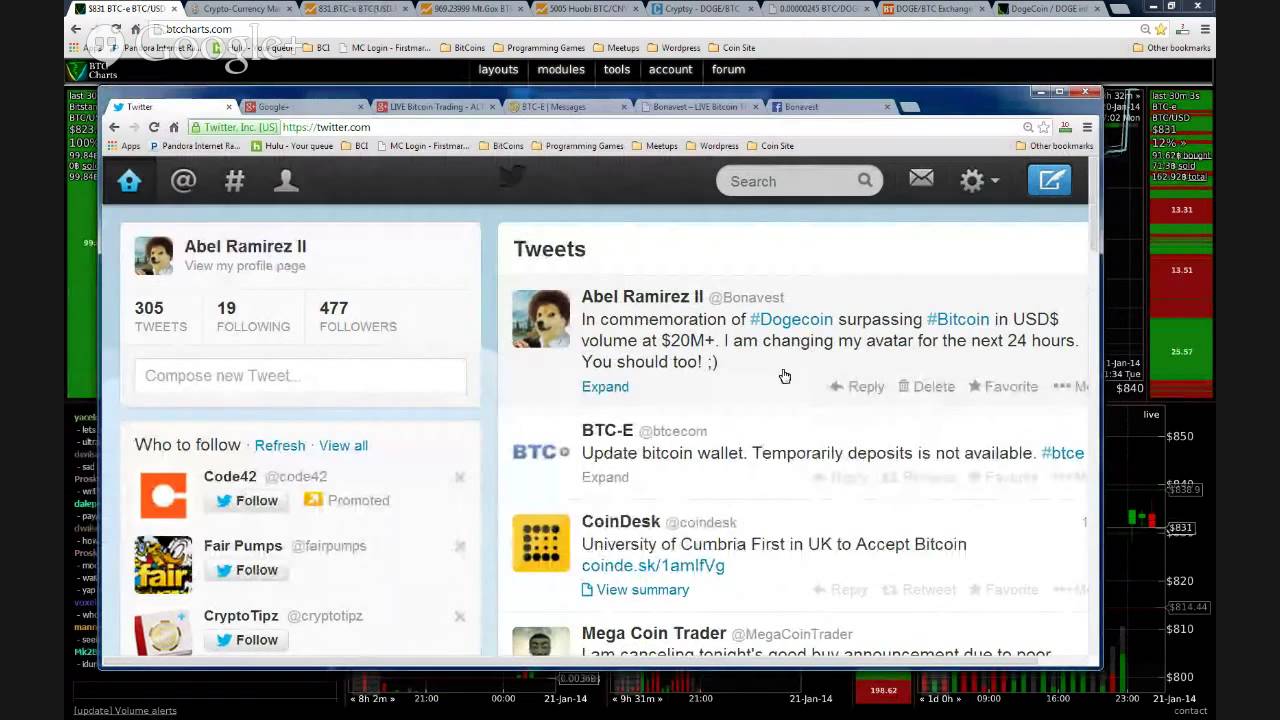Open modules menu in BTC Charts window

[x=561, y=70]
